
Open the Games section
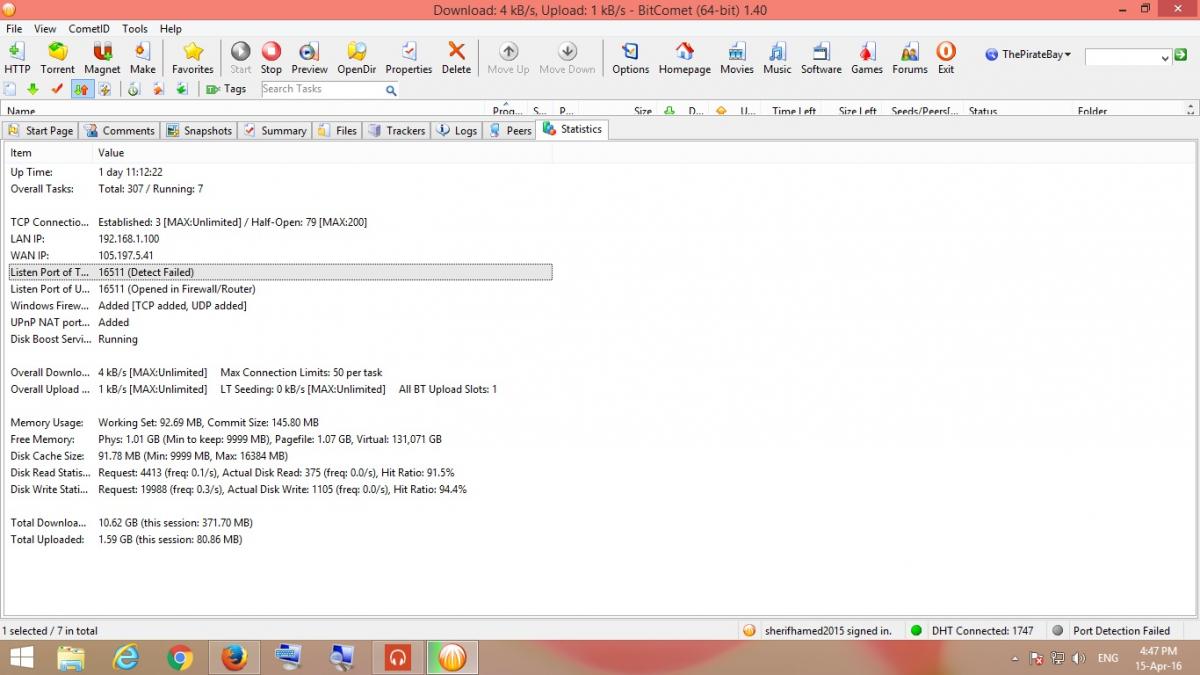(867, 58)
